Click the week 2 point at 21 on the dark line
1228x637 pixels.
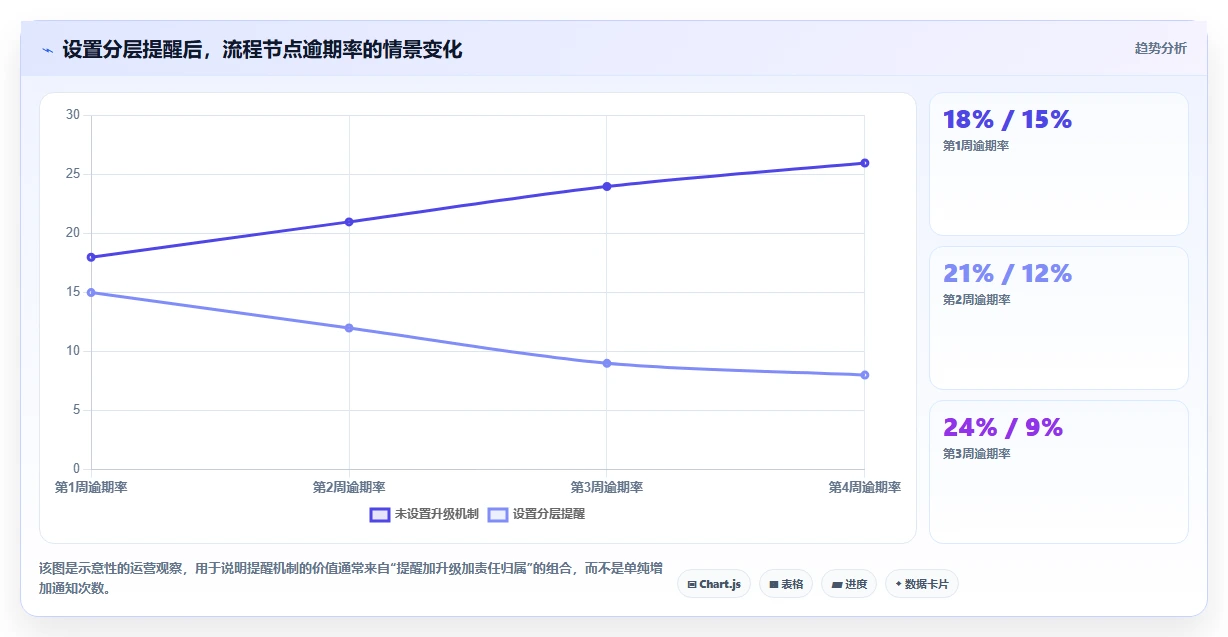(349, 222)
